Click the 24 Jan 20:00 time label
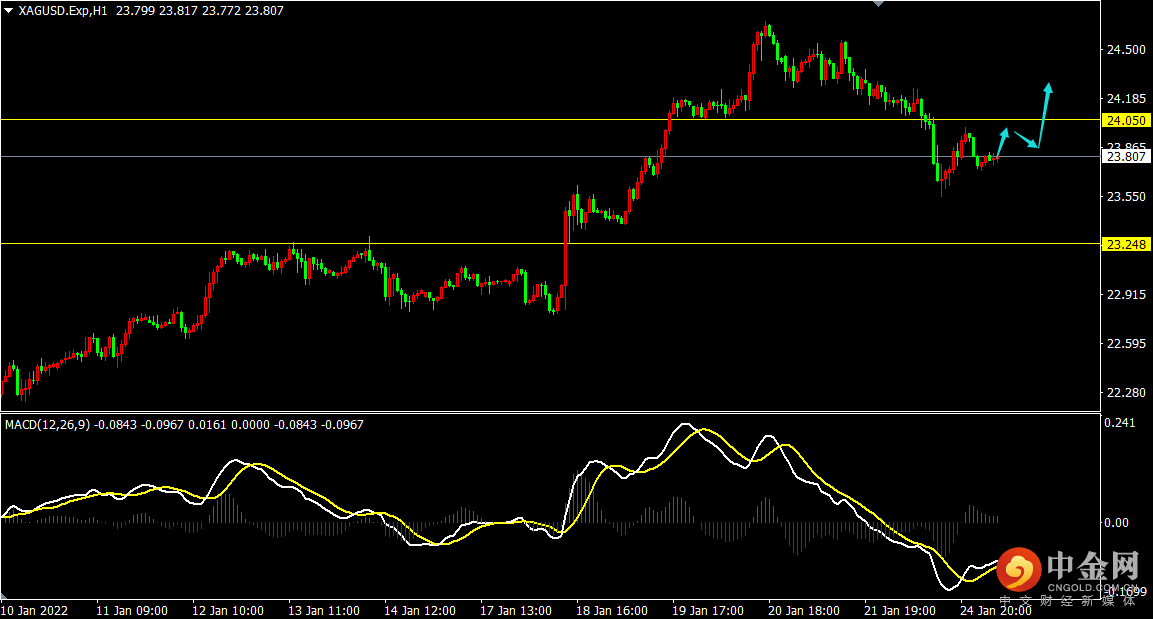This screenshot has width=1153, height=619. [996, 611]
